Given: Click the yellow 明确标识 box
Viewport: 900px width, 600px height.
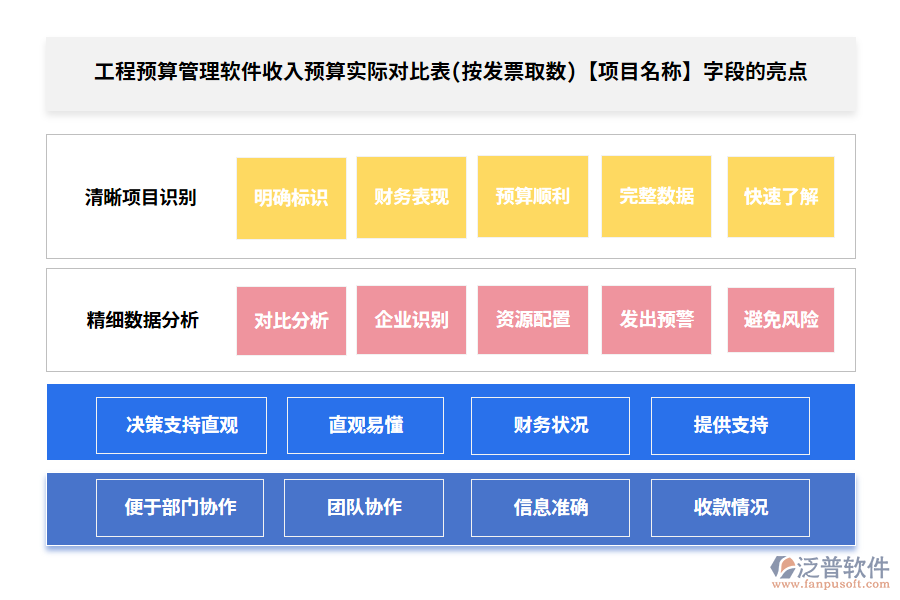Looking at the screenshot, I should coord(291,198).
